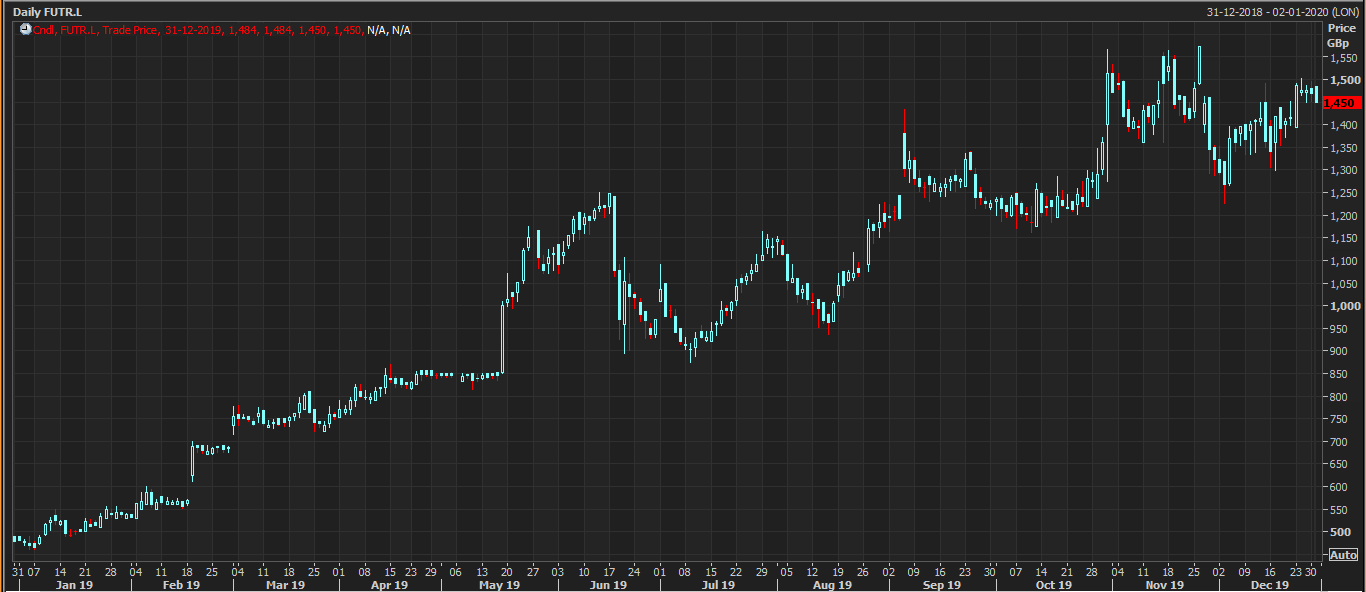Click the Auto scale button
The width and height of the screenshot is (1366, 592).
coord(1344,555)
